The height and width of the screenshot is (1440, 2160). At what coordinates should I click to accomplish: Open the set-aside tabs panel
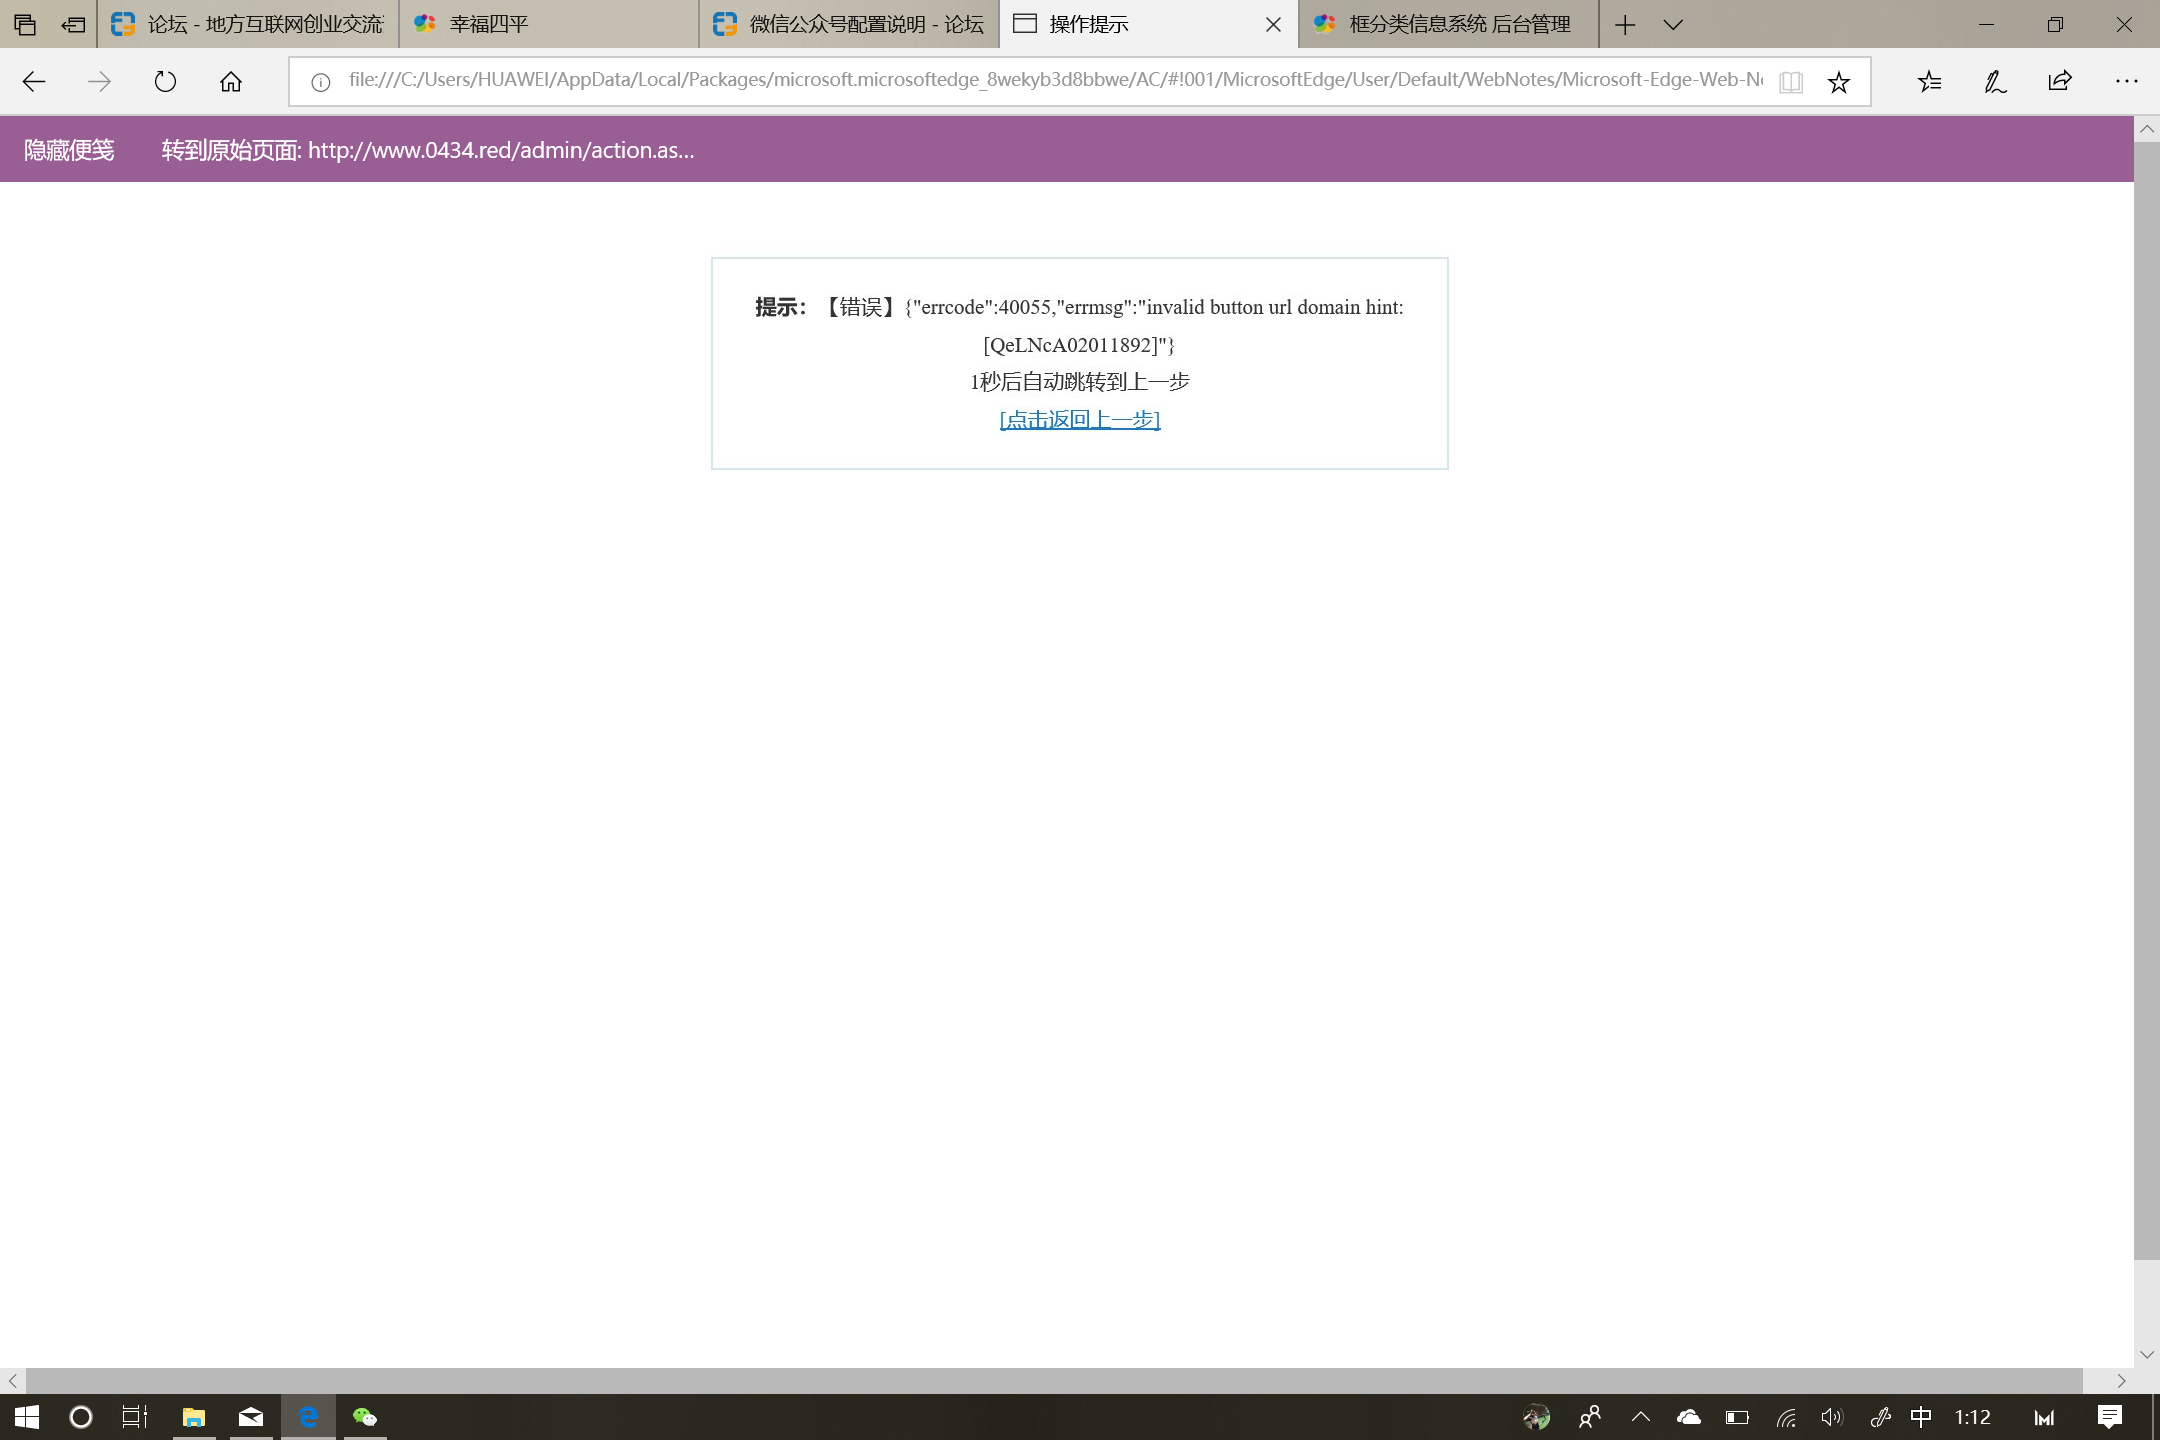coord(25,25)
